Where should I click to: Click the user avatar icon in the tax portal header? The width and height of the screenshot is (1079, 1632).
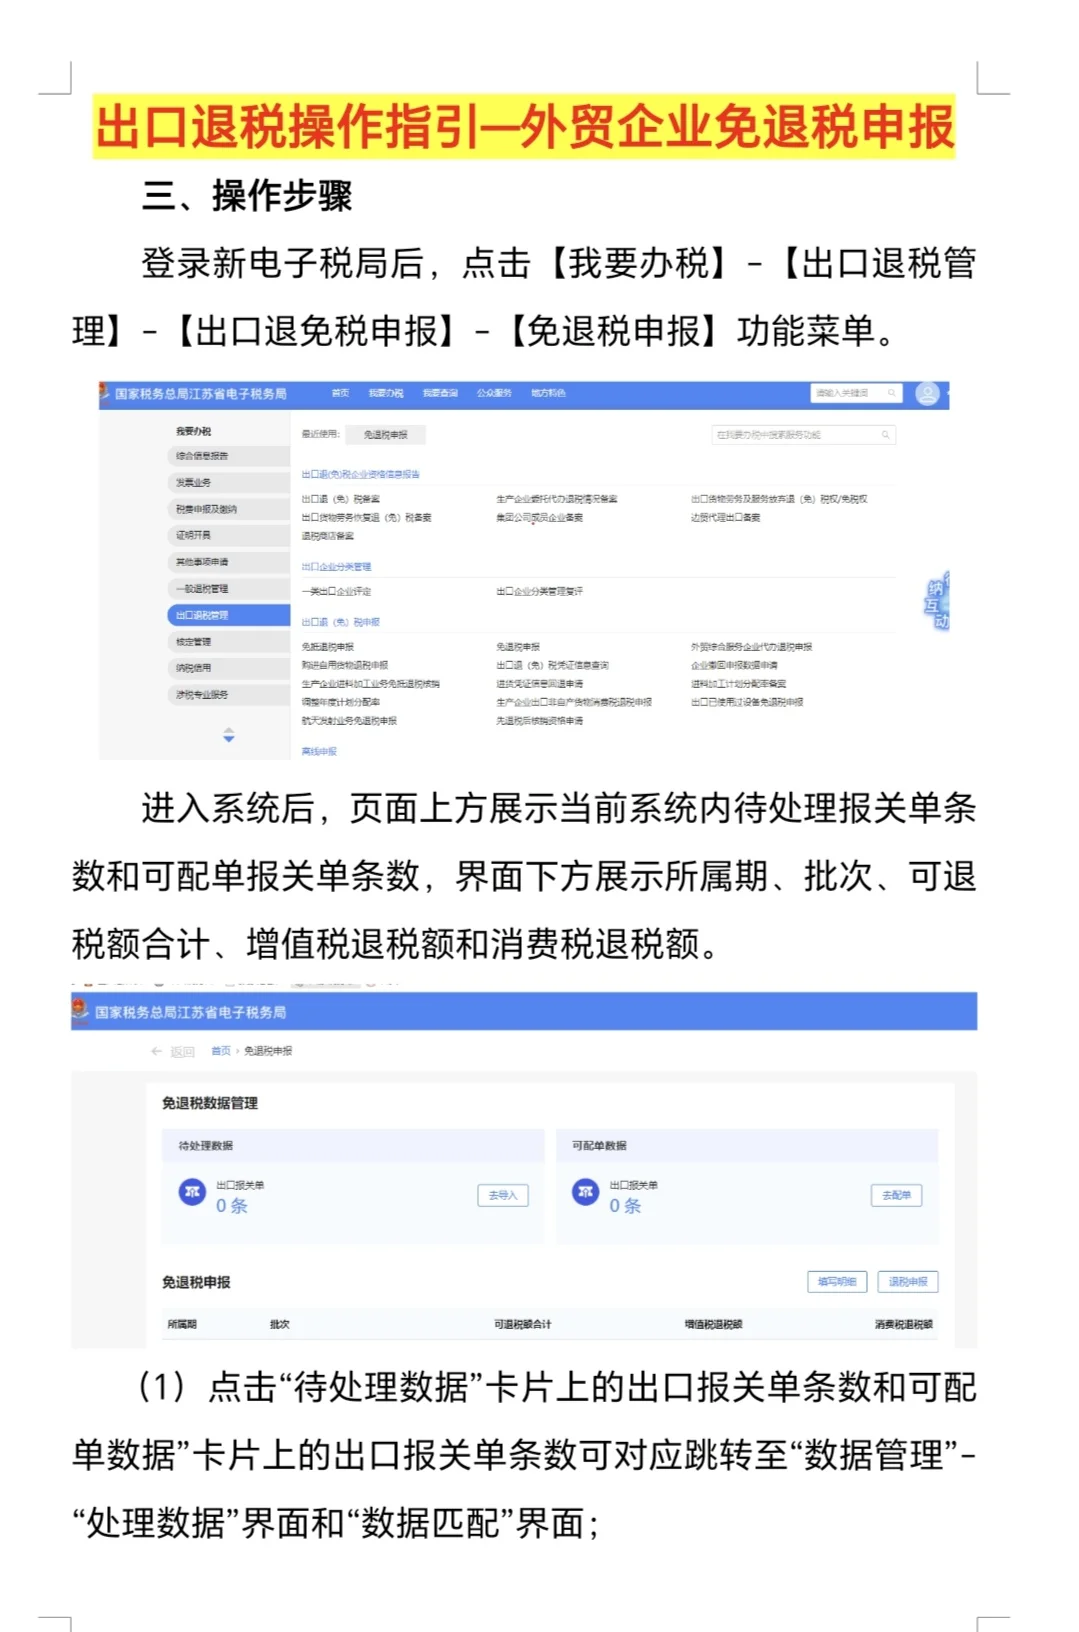coord(927,394)
